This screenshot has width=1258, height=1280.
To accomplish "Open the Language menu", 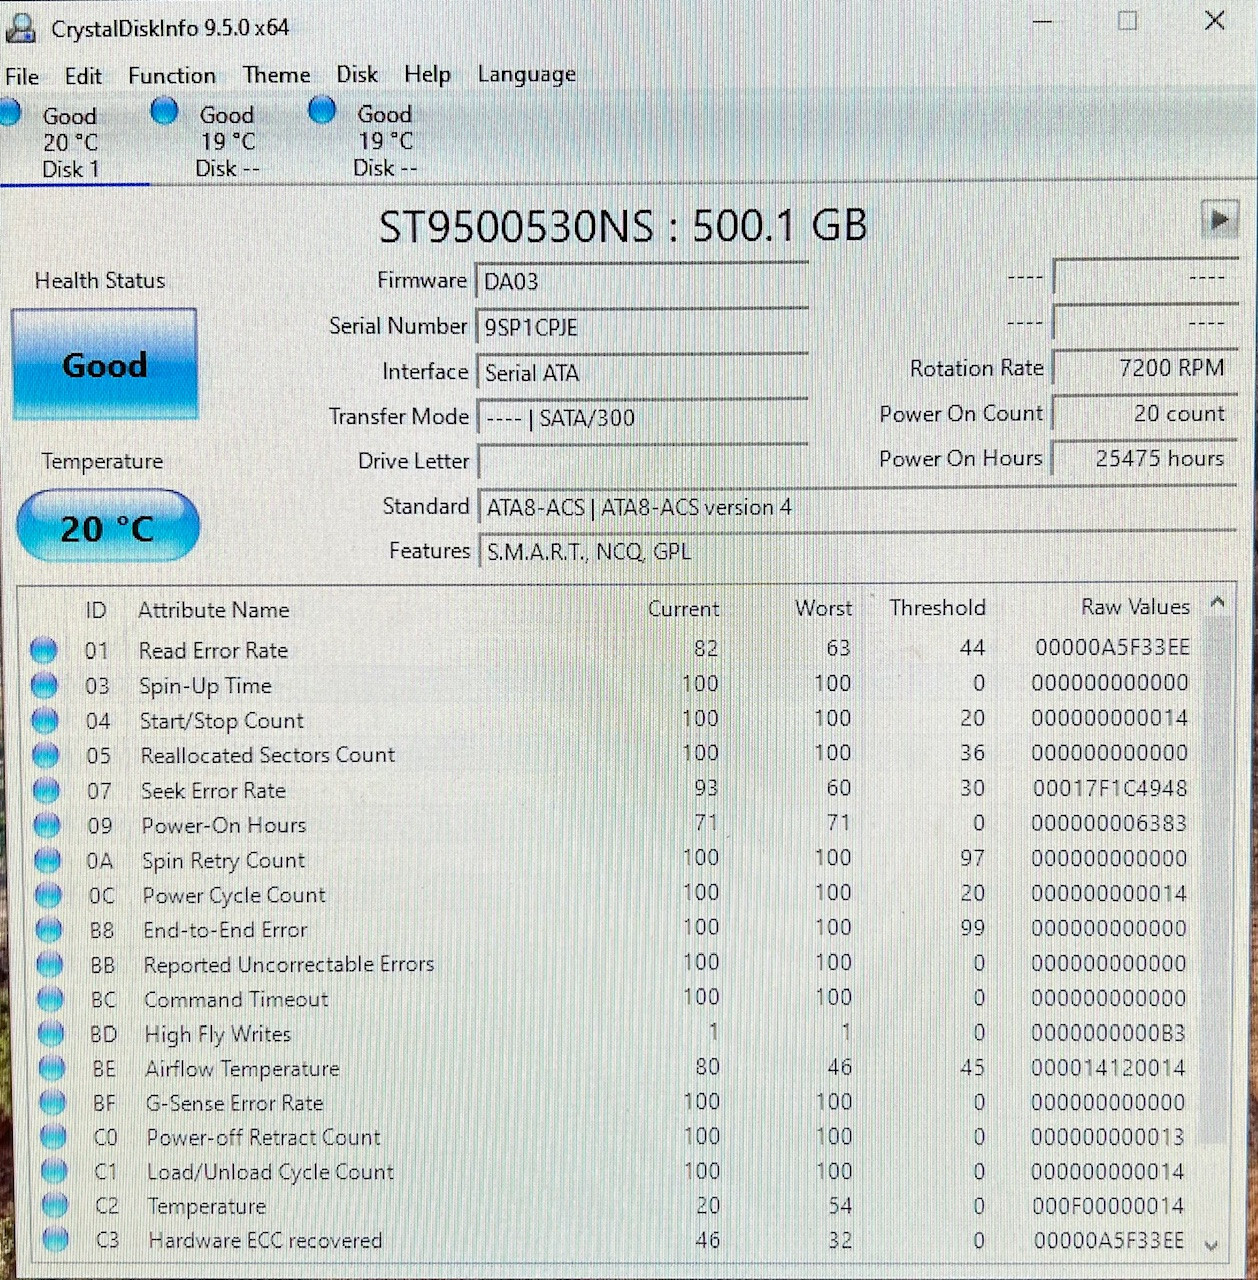I will click(x=526, y=74).
